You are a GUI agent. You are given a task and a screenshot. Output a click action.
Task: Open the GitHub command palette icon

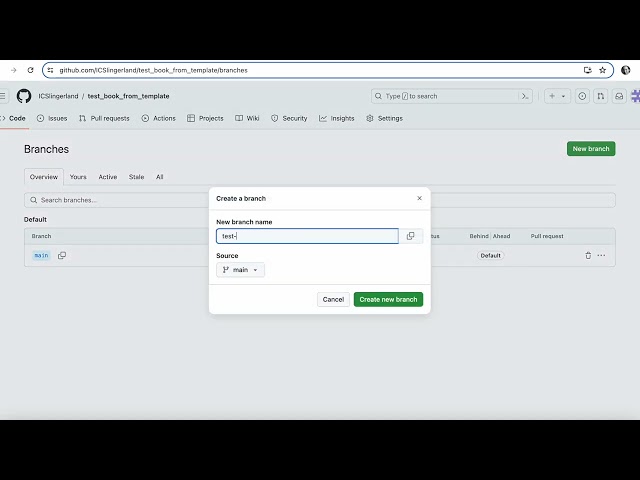(x=525, y=96)
